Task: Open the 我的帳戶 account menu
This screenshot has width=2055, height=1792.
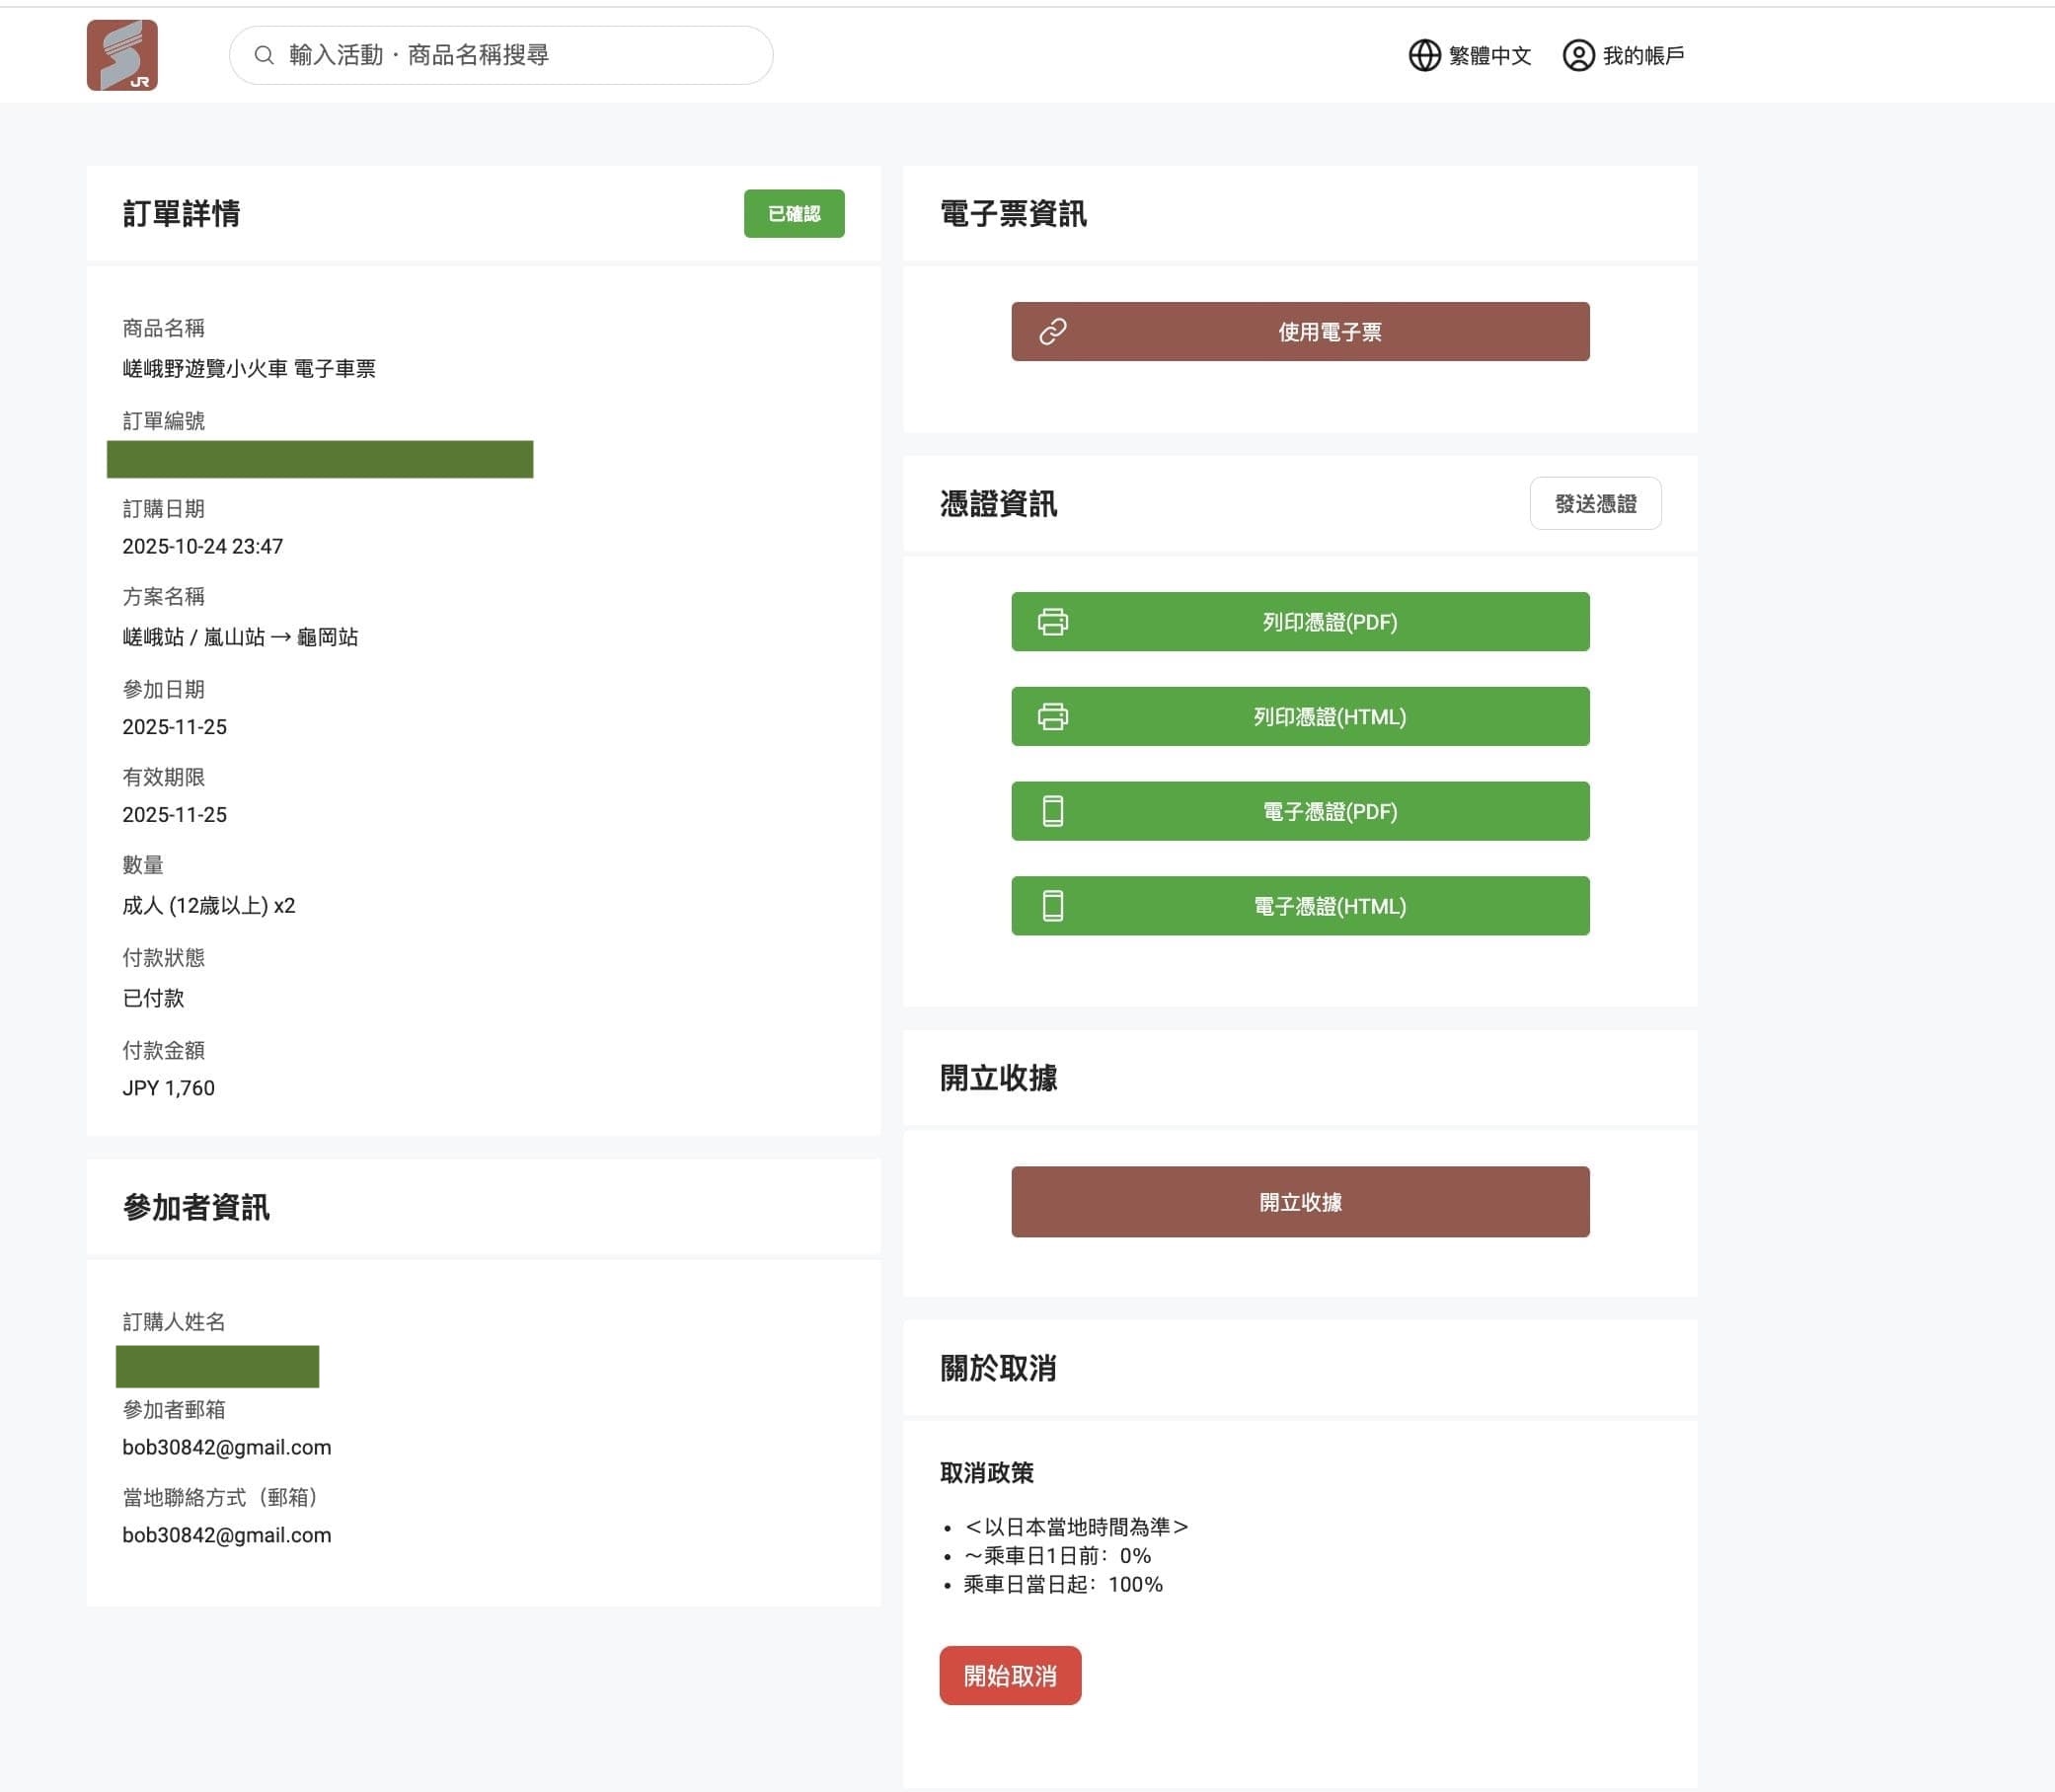Action: tap(1643, 55)
